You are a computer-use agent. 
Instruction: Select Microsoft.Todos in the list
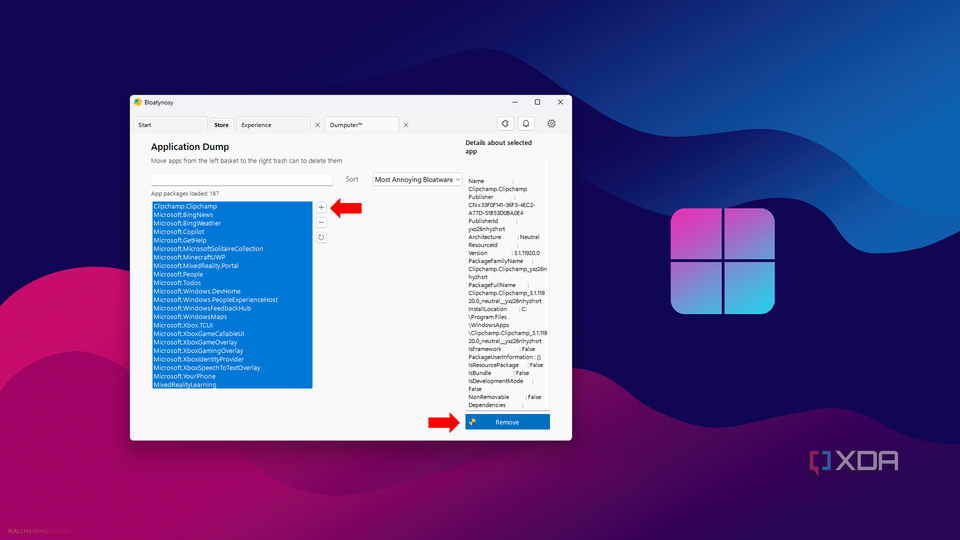[x=232, y=283]
